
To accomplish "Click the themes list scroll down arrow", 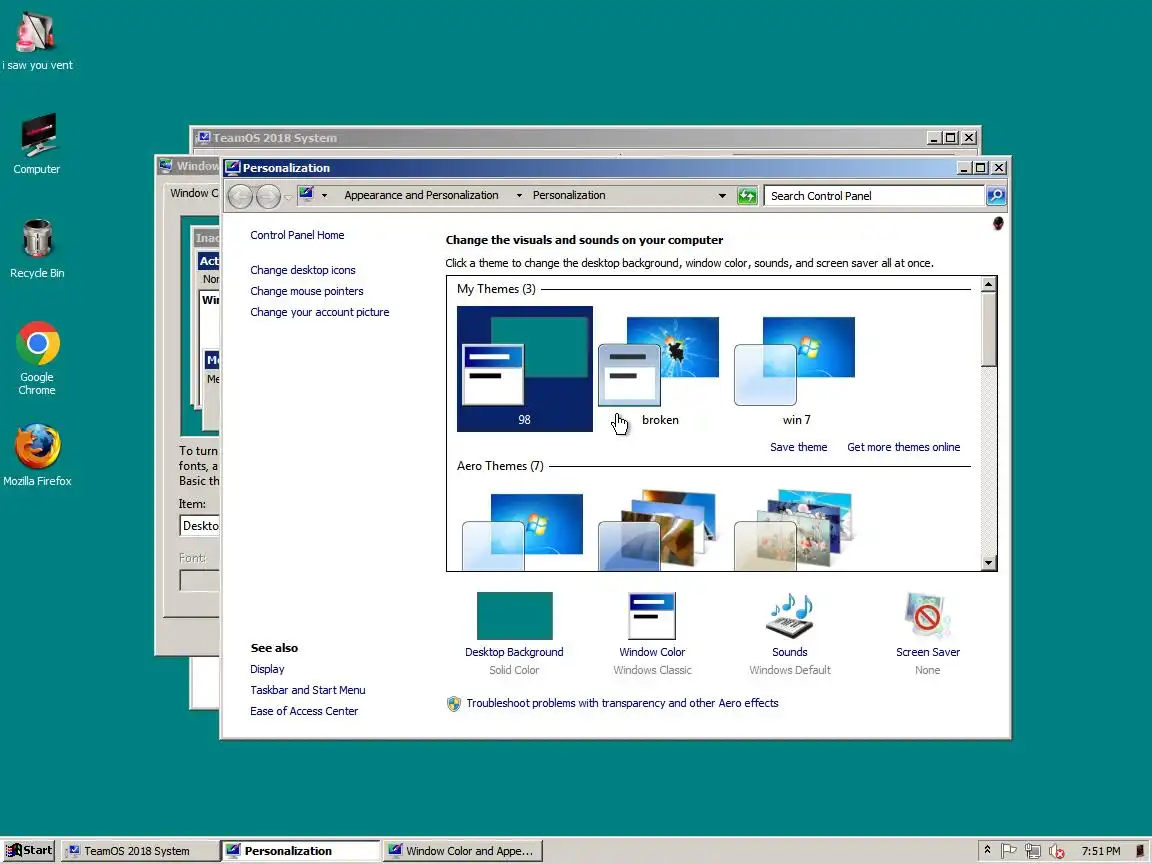I will [989, 563].
